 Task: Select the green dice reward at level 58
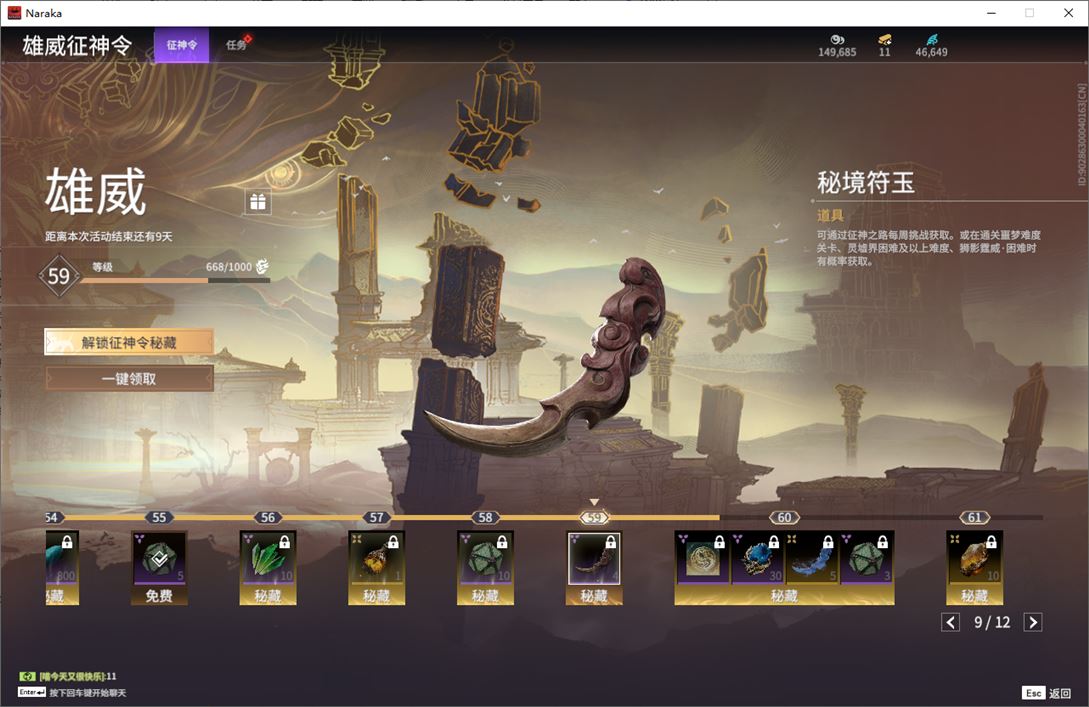pos(485,567)
